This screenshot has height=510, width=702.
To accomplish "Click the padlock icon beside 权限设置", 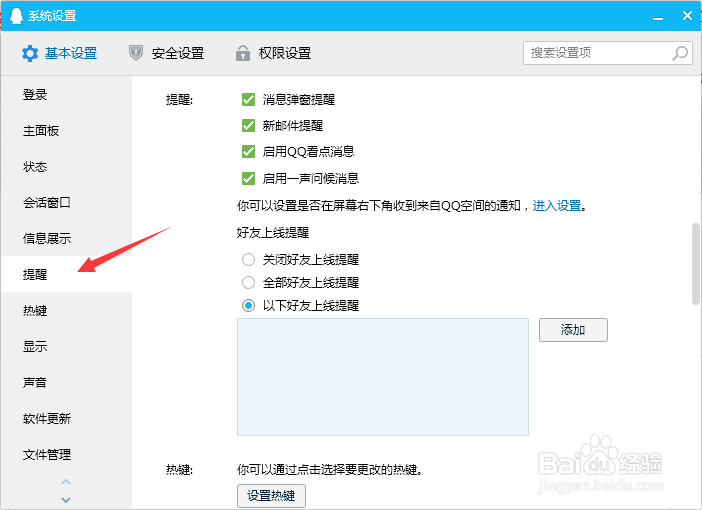I will pyautogui.click(x=243, y=53).
